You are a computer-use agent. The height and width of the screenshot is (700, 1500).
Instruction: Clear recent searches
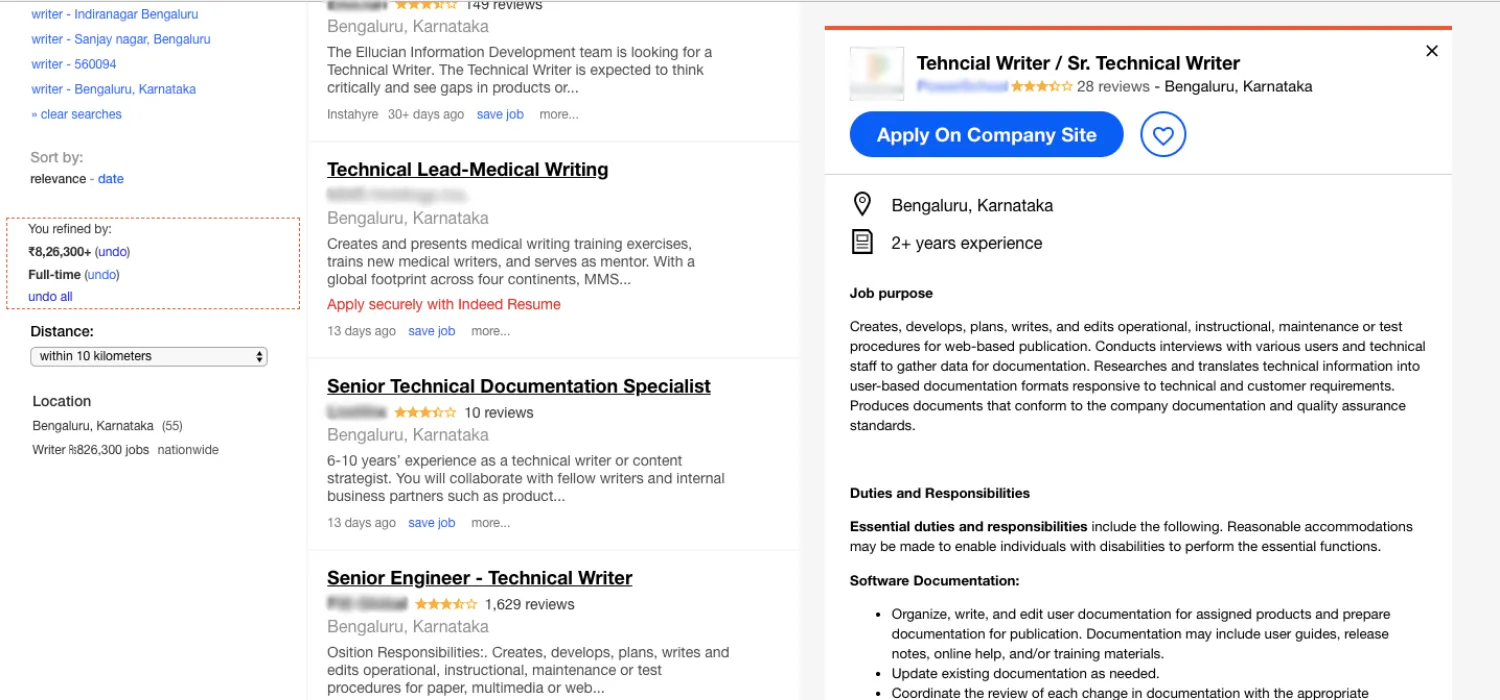click(x=78, y=114)
